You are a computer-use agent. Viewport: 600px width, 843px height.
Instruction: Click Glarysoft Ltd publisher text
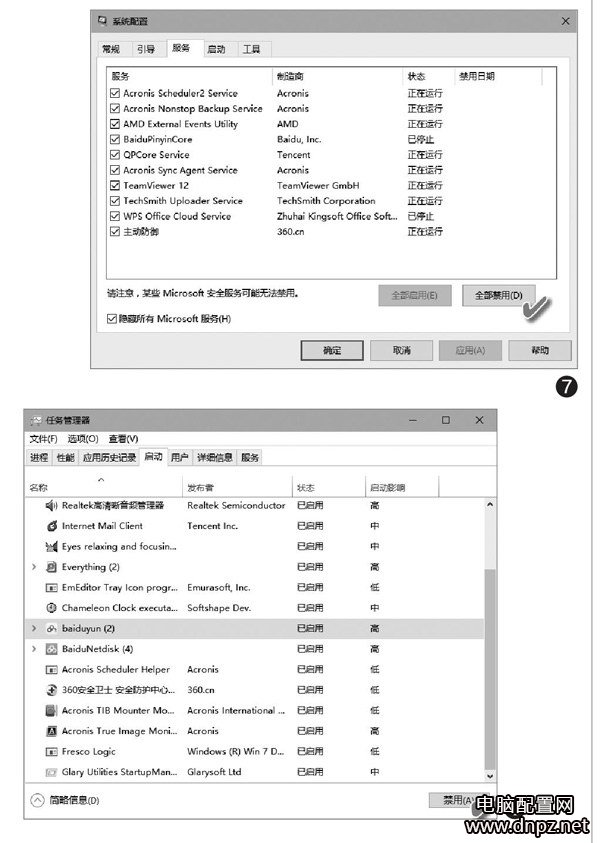(x=214, y=772)
